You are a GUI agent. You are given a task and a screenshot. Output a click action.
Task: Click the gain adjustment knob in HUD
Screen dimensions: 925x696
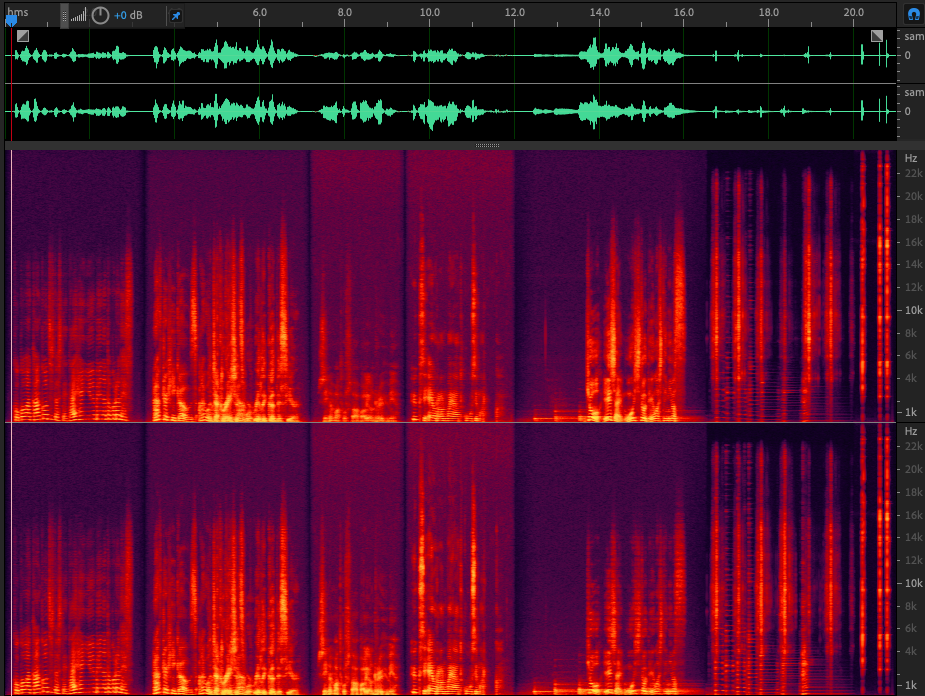(100, 15)
